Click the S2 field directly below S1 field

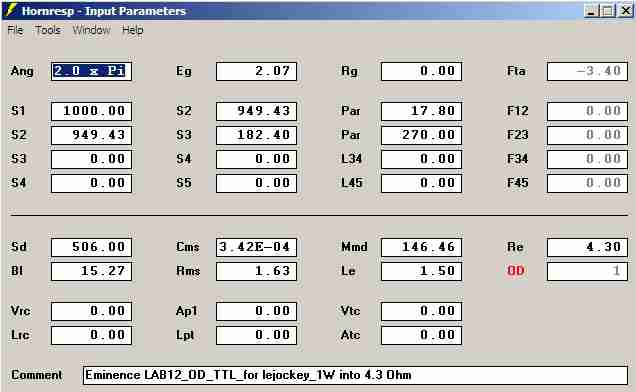coord(91,135)
